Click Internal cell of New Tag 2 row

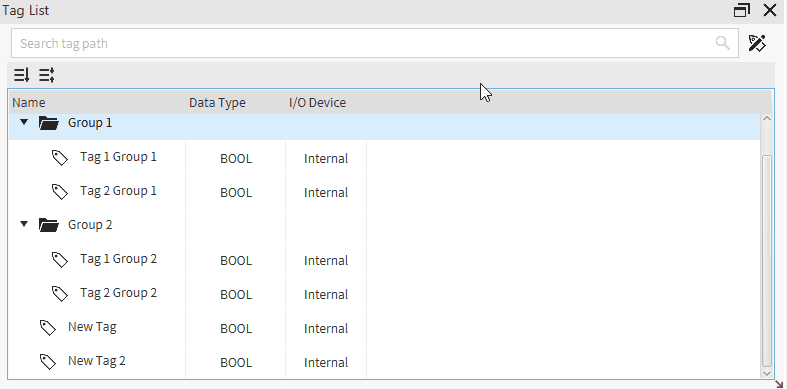[x=326, y=363]
